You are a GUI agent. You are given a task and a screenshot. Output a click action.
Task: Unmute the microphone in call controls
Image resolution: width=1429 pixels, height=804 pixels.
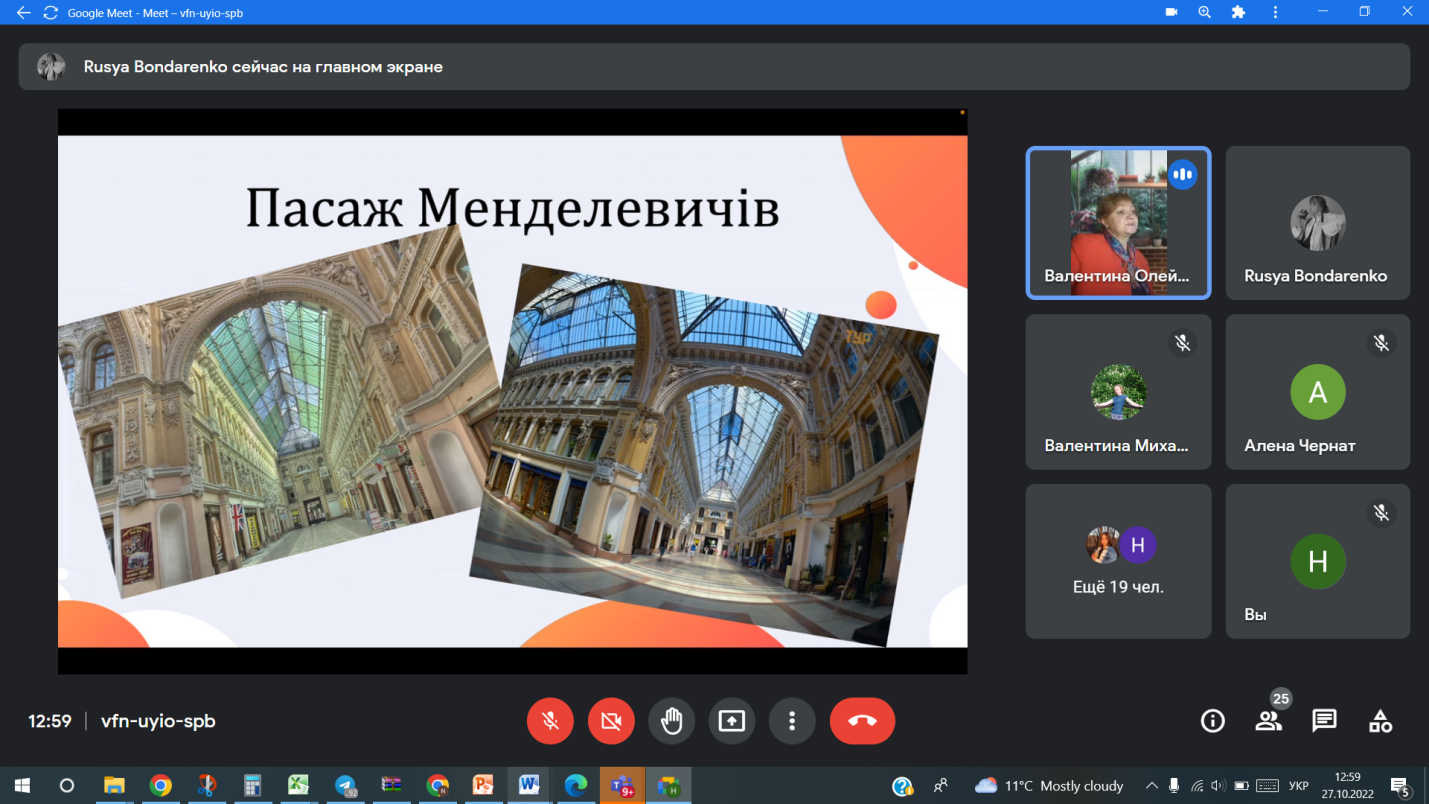click(x=550, y=721)
